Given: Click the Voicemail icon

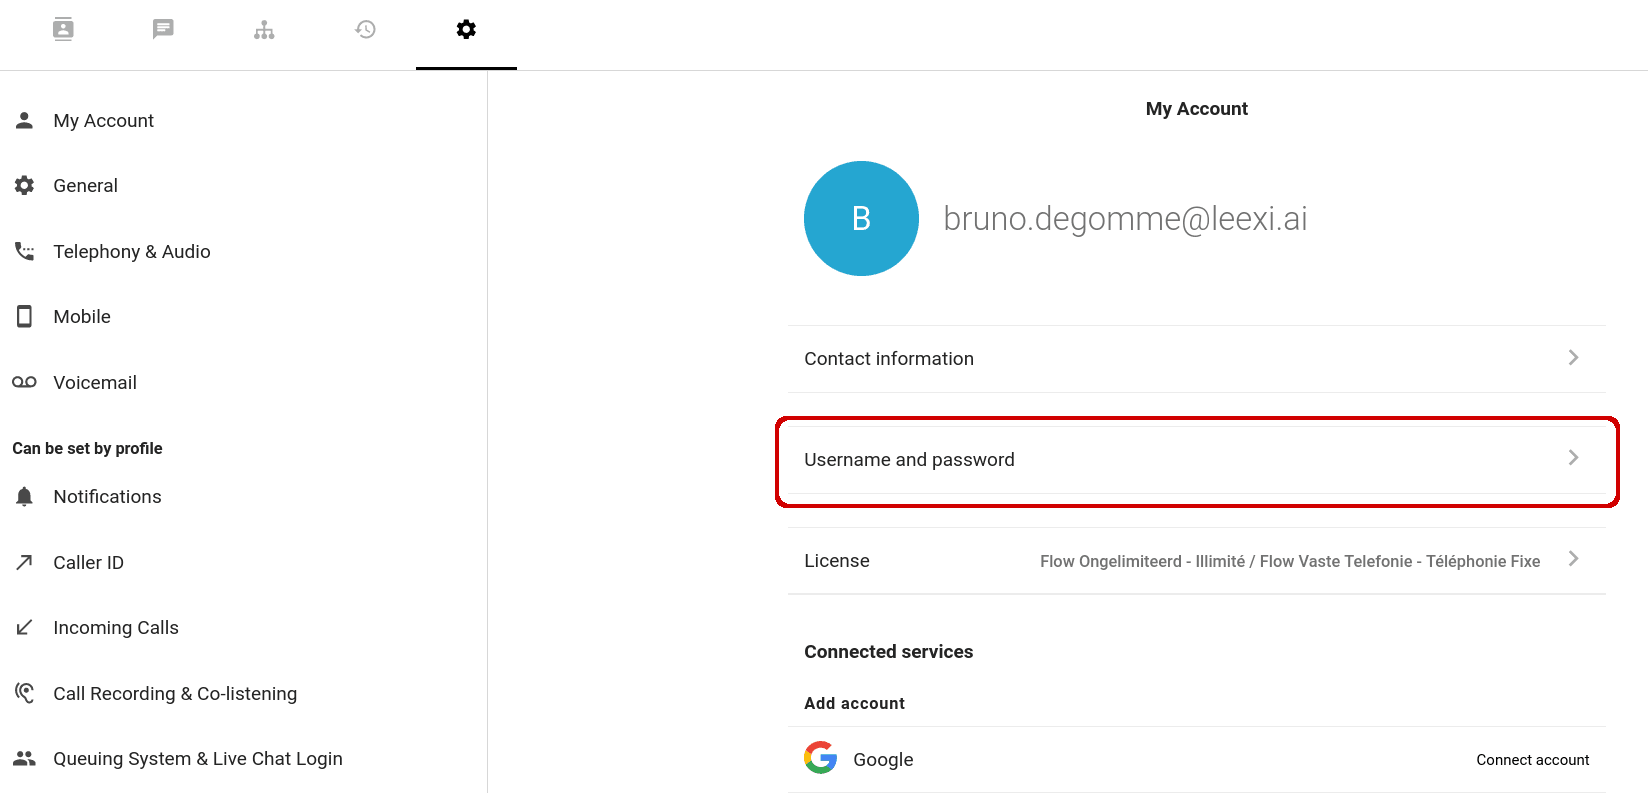Looking at the screenshot, I should coord(25,382).
